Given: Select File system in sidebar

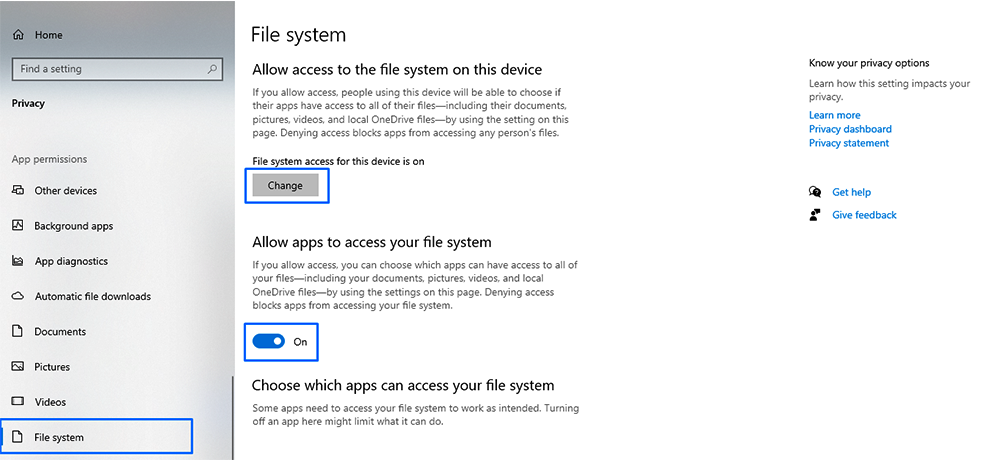Looking at the screenshot, I should tap(97, 437).
